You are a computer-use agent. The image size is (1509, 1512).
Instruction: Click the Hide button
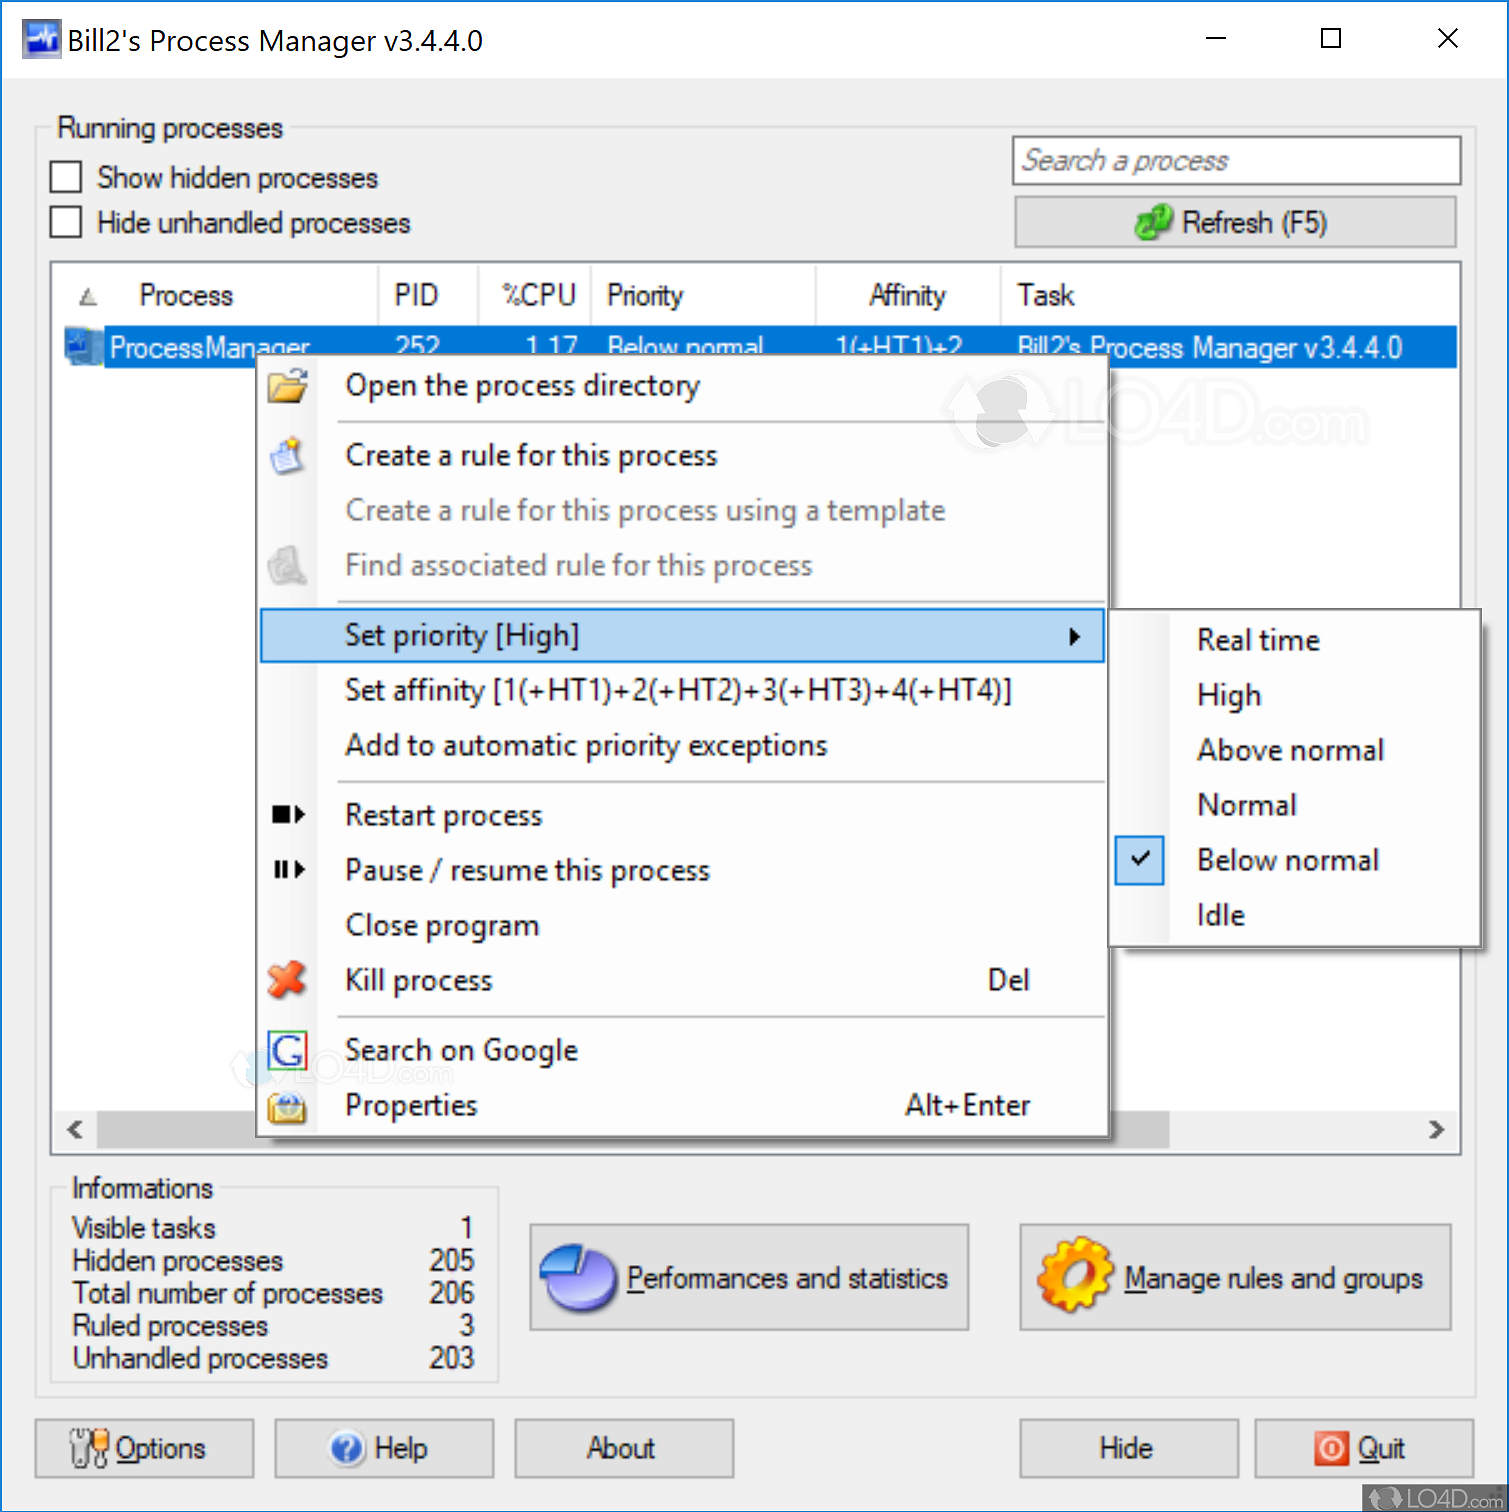(1128, 1448)
